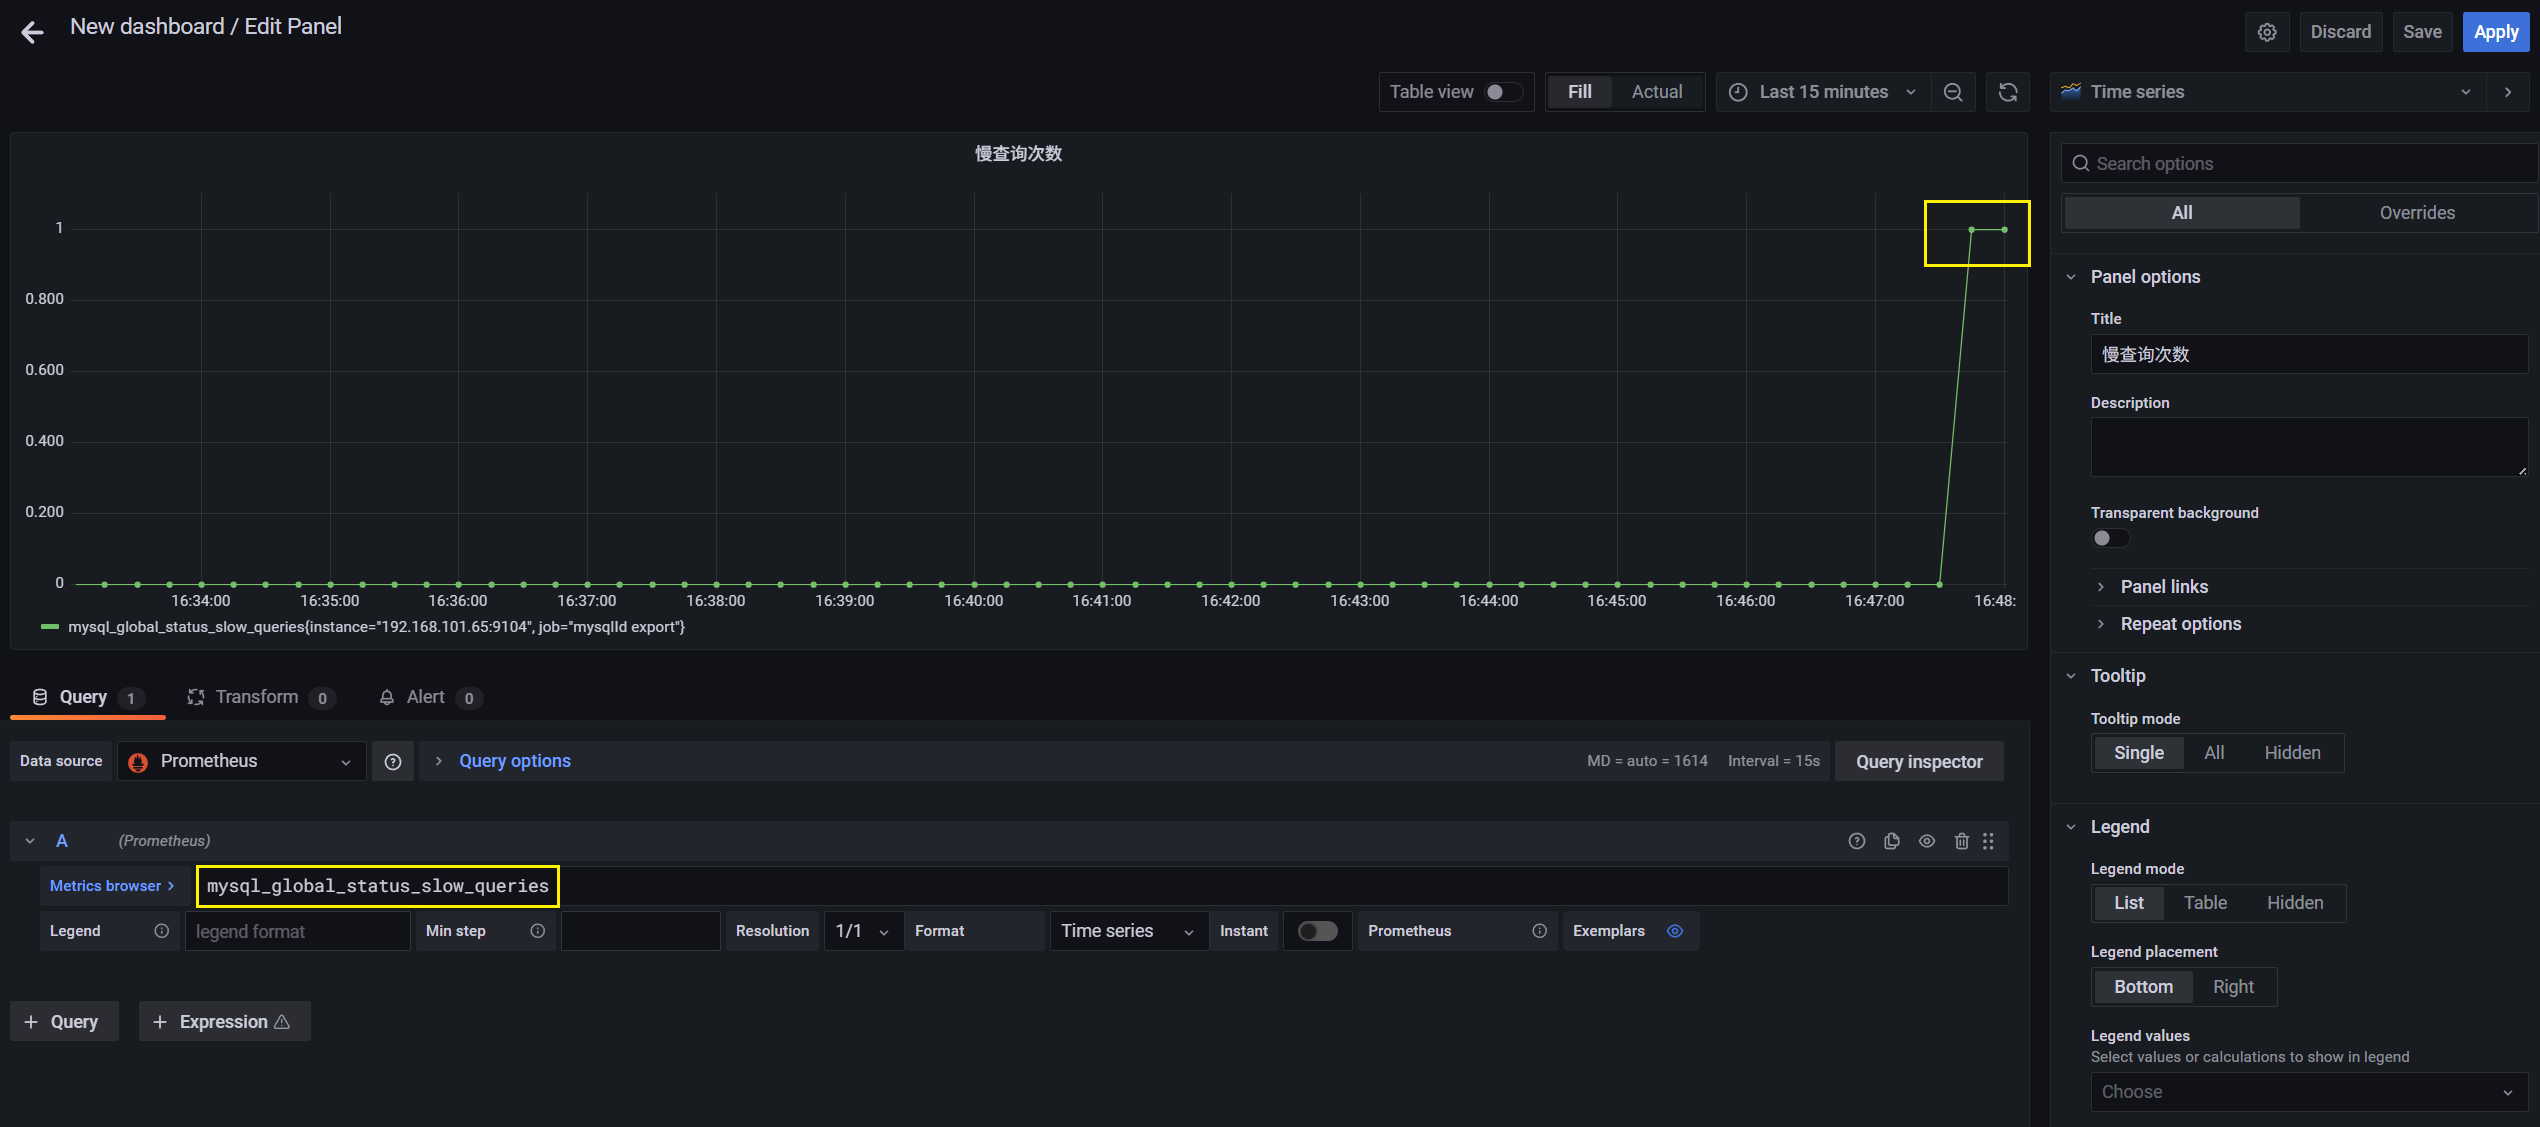Viewport: 2540px width, 1127px height.
Task: Click the back arrow to exit panel editor
Action: (x=32, y=32)
